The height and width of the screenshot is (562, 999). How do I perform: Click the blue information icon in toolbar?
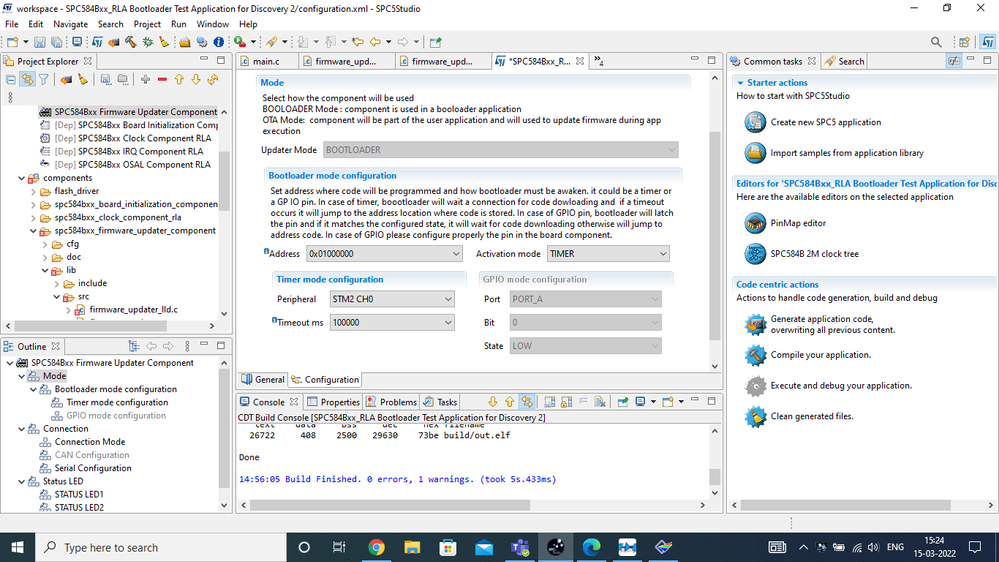219,42
